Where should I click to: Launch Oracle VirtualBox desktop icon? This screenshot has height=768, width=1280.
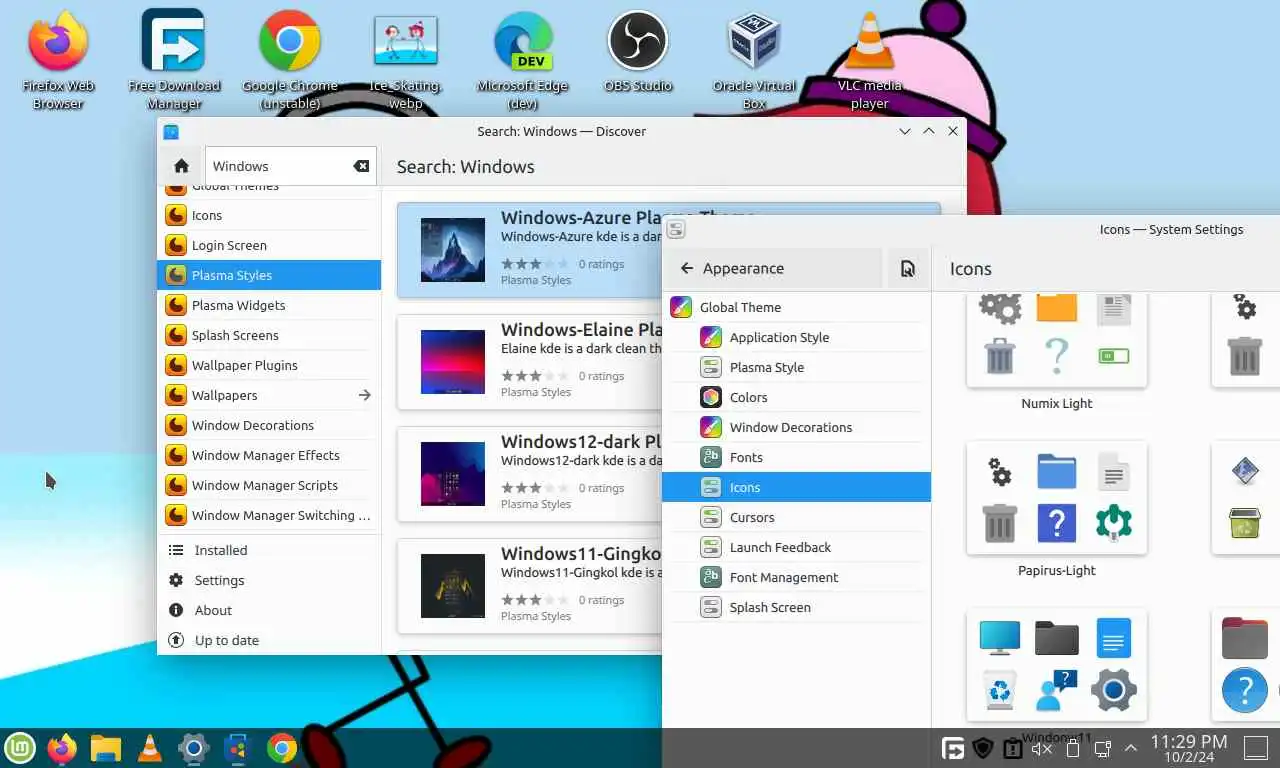coord(754,60)
